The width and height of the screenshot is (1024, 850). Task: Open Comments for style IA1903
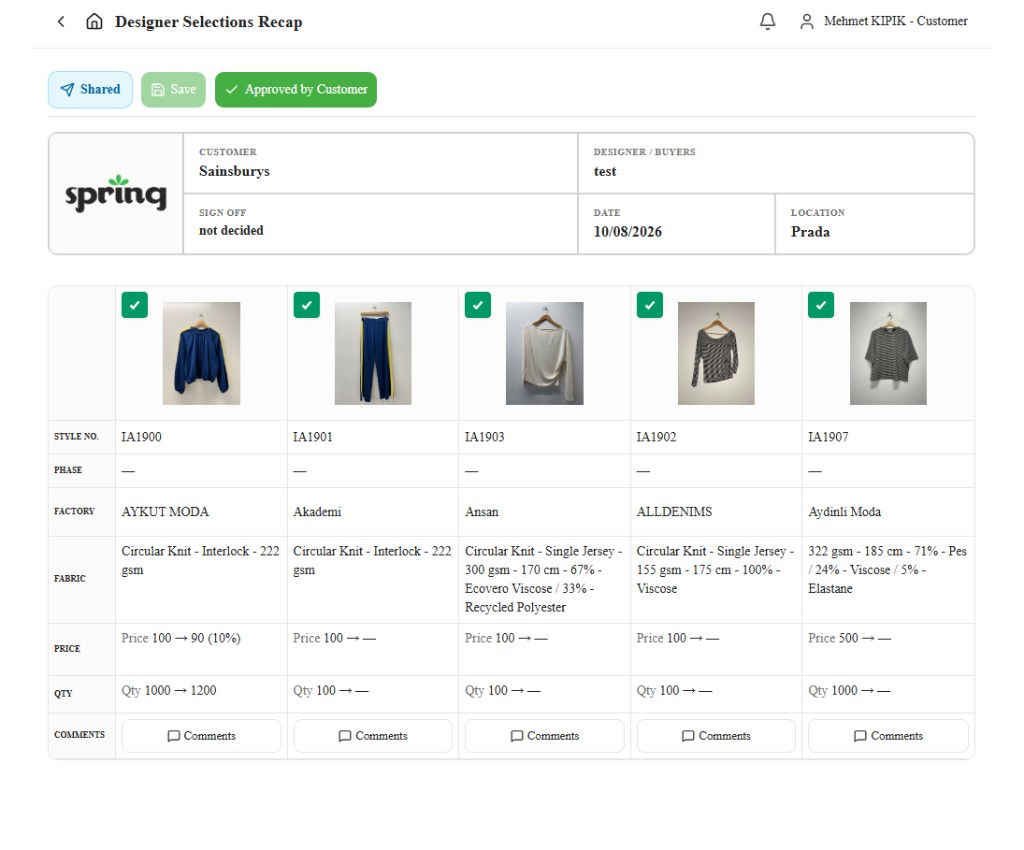545,736
